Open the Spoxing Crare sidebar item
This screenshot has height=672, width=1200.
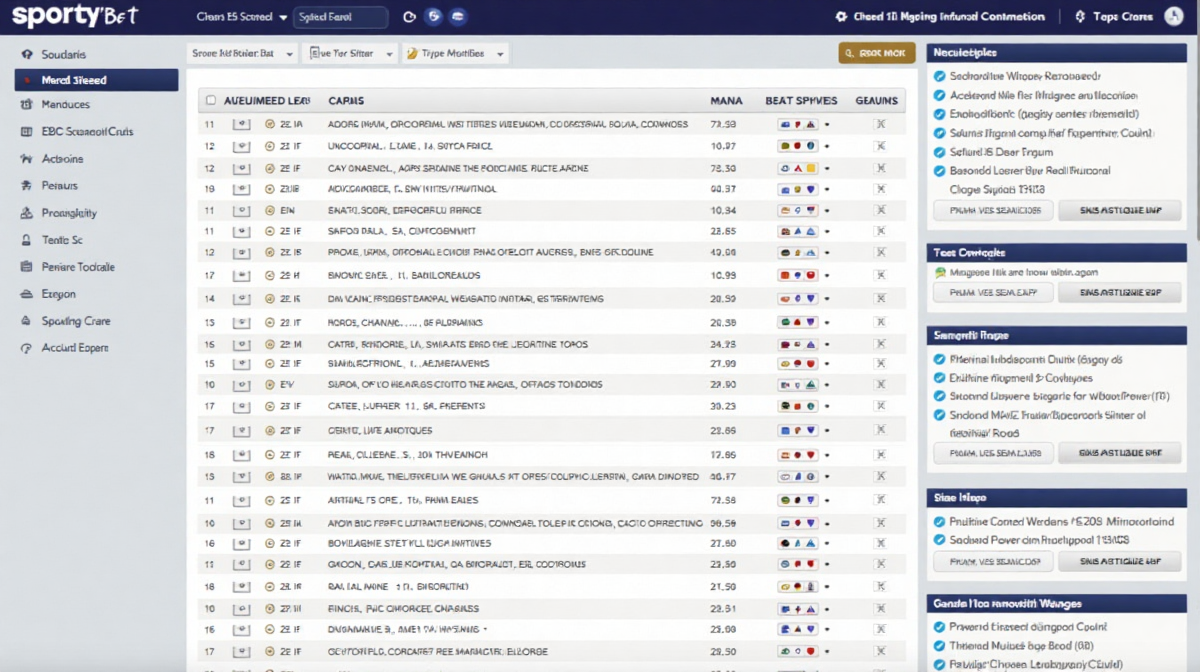pyautogui.click(x=76, y=321)
